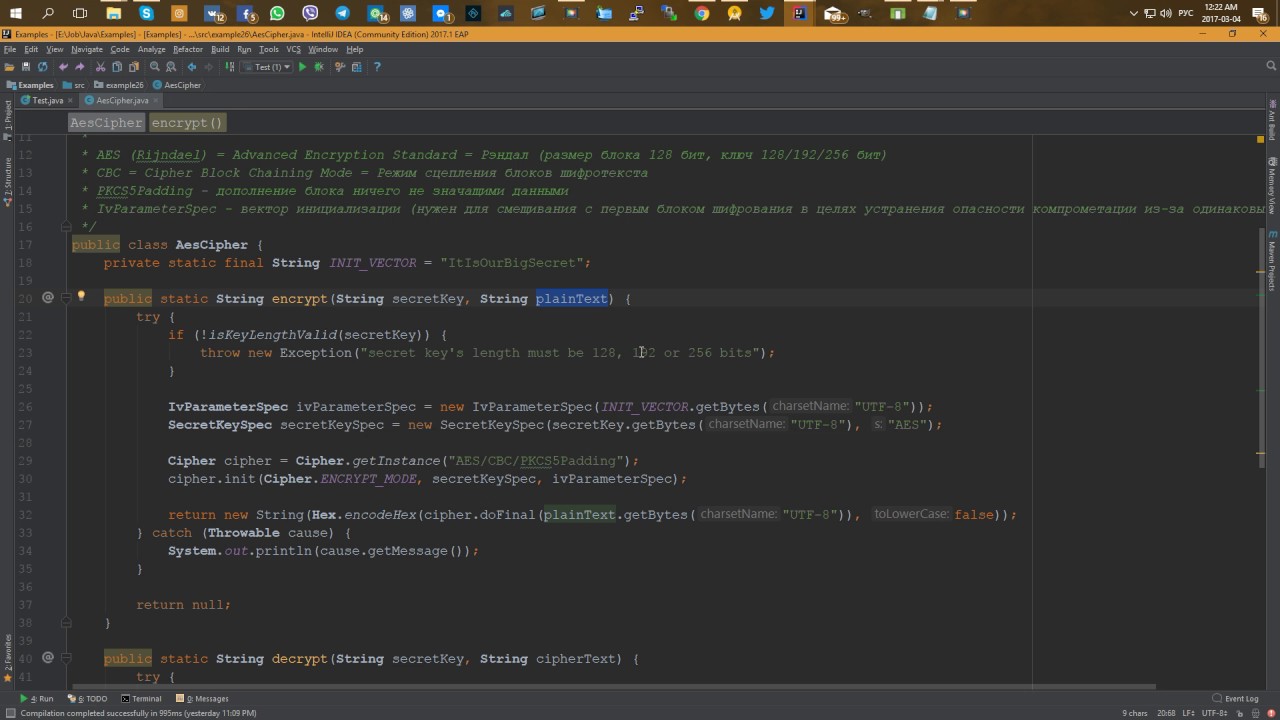Click the @ gutter marker on line 20

click(47, 298)
